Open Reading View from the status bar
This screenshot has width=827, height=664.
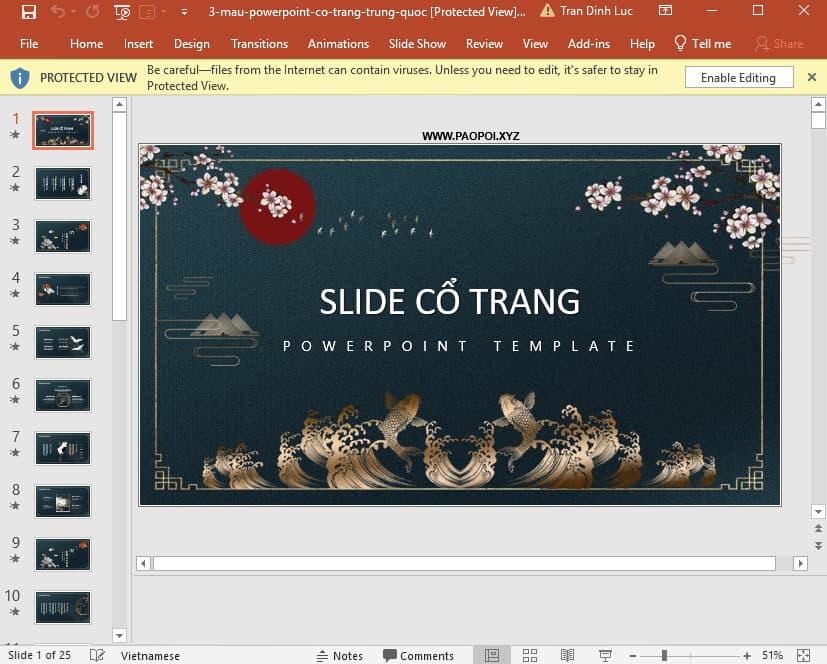pos(567,655)
